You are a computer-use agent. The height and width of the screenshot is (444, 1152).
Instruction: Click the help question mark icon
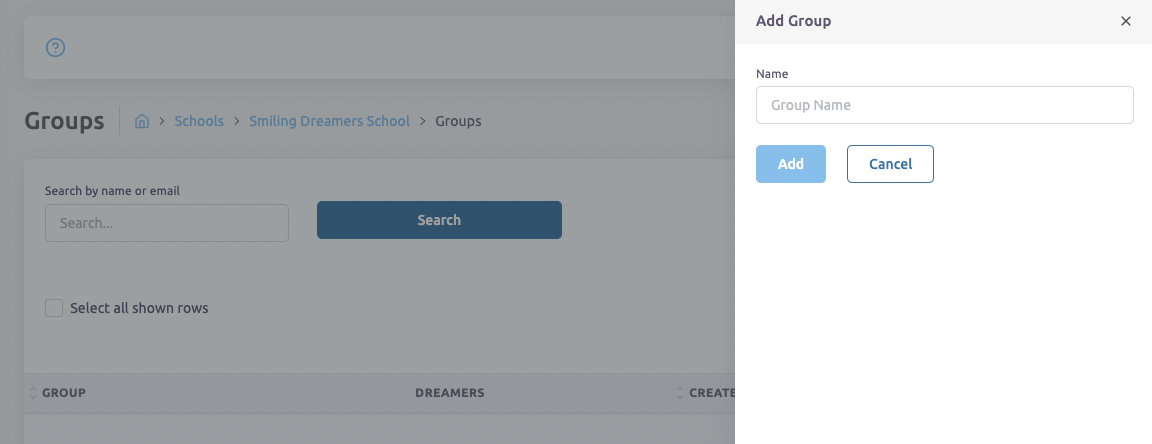tap(56, 47)
